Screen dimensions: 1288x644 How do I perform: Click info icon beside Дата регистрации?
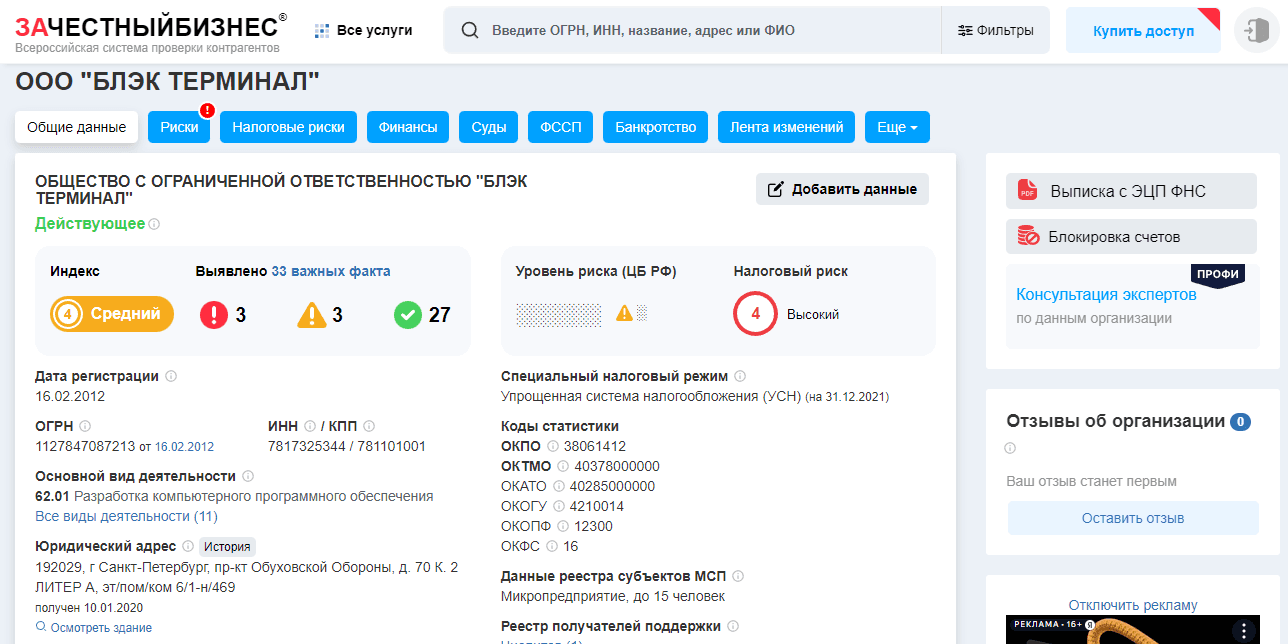(x=171, y=376)
